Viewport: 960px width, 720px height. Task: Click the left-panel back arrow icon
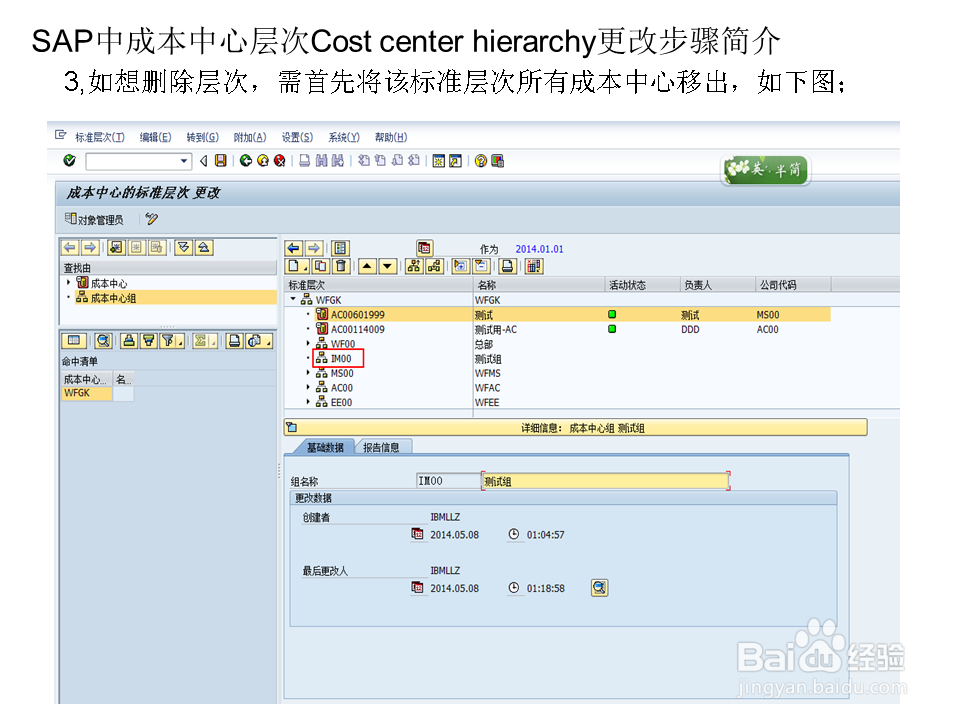click(70, 247)
